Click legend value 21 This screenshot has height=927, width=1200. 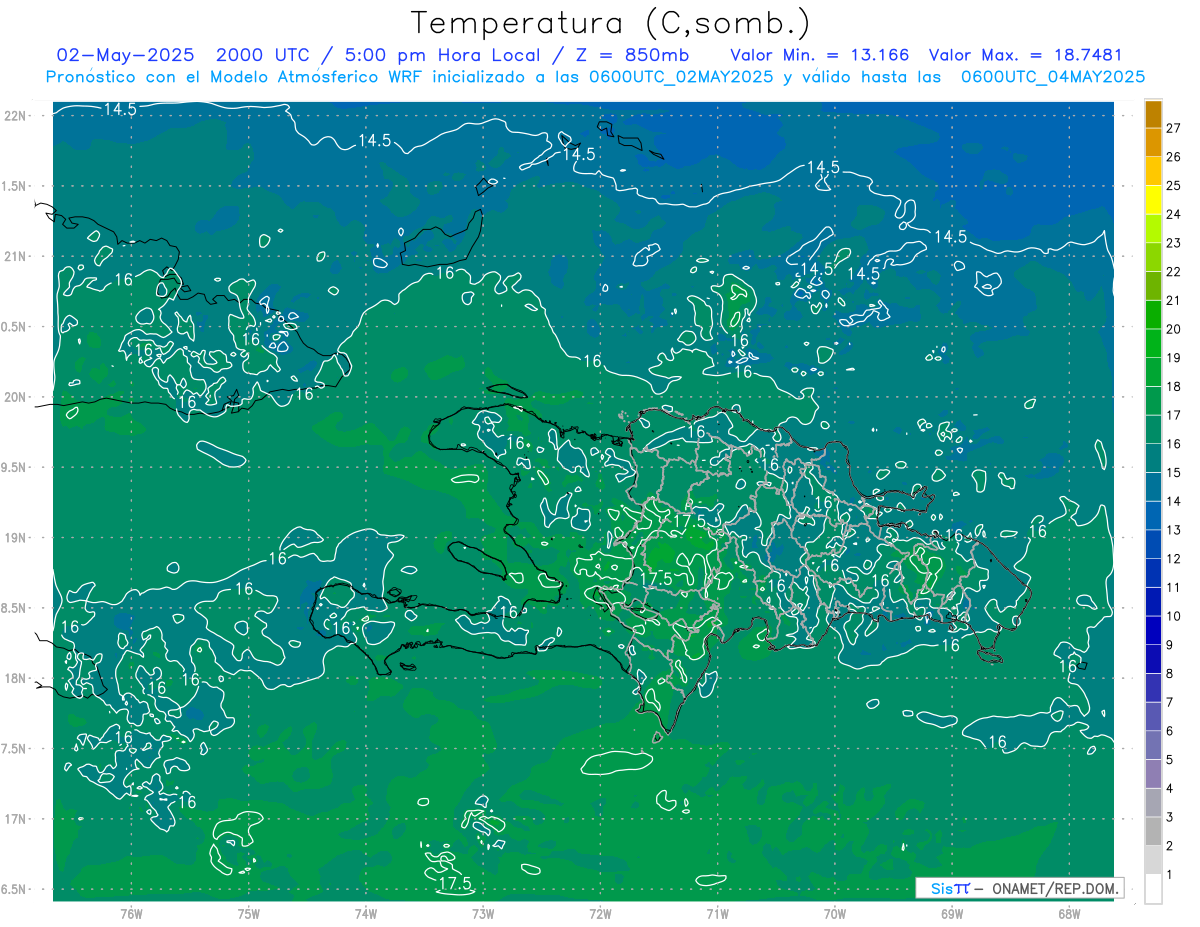[x=1173, y=300]
